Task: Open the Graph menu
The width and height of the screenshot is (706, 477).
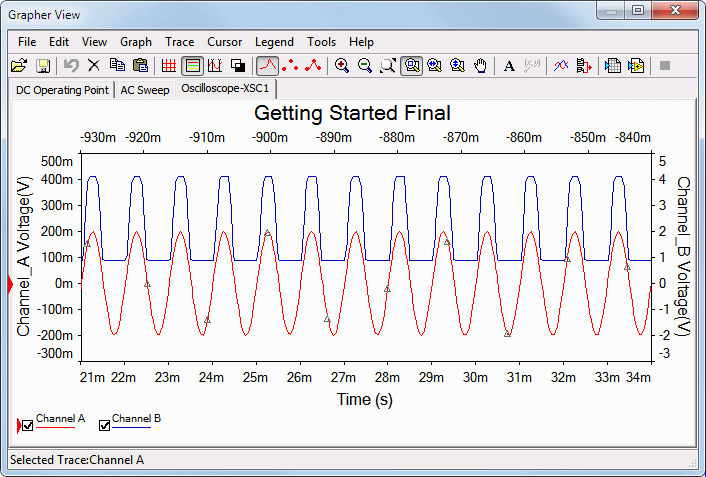Action: click(136, 42)
